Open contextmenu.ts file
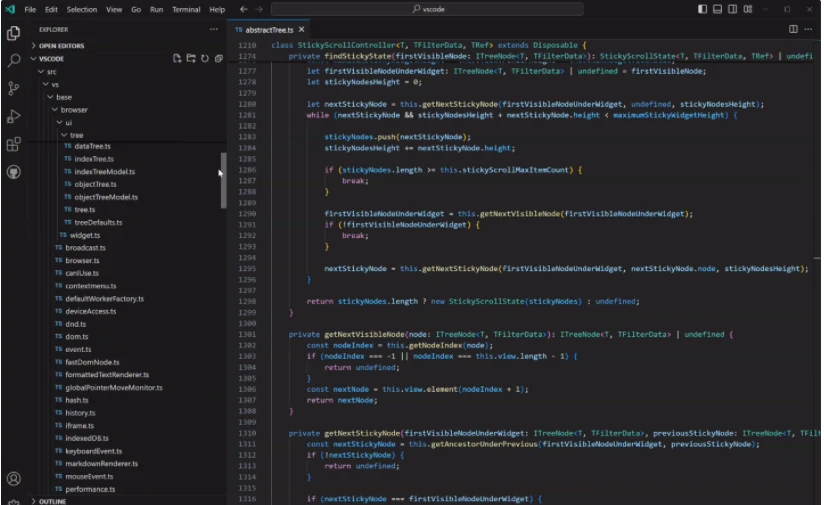Screen dimensions: 824x505 click(x=90, y=286)
